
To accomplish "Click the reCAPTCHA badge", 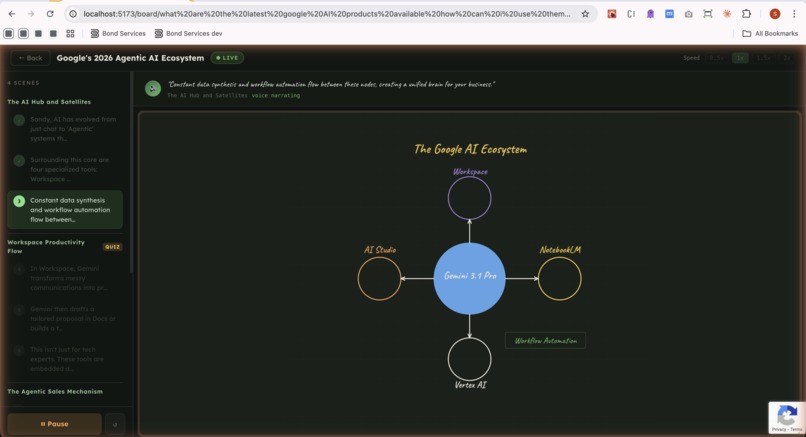I will pos(787,417).
